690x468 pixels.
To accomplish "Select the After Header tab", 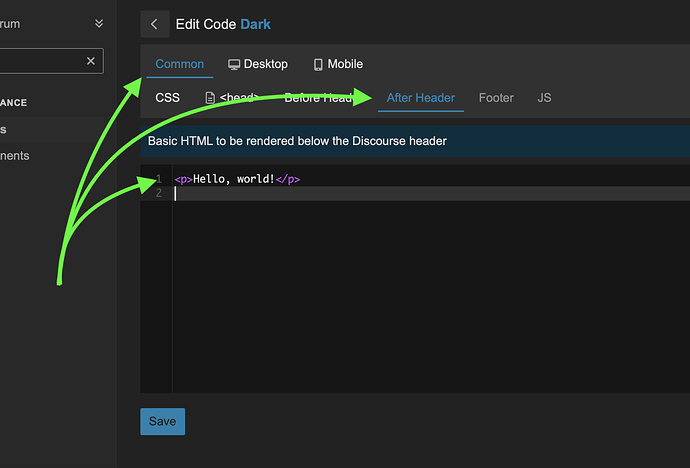I will pos(421,98).
